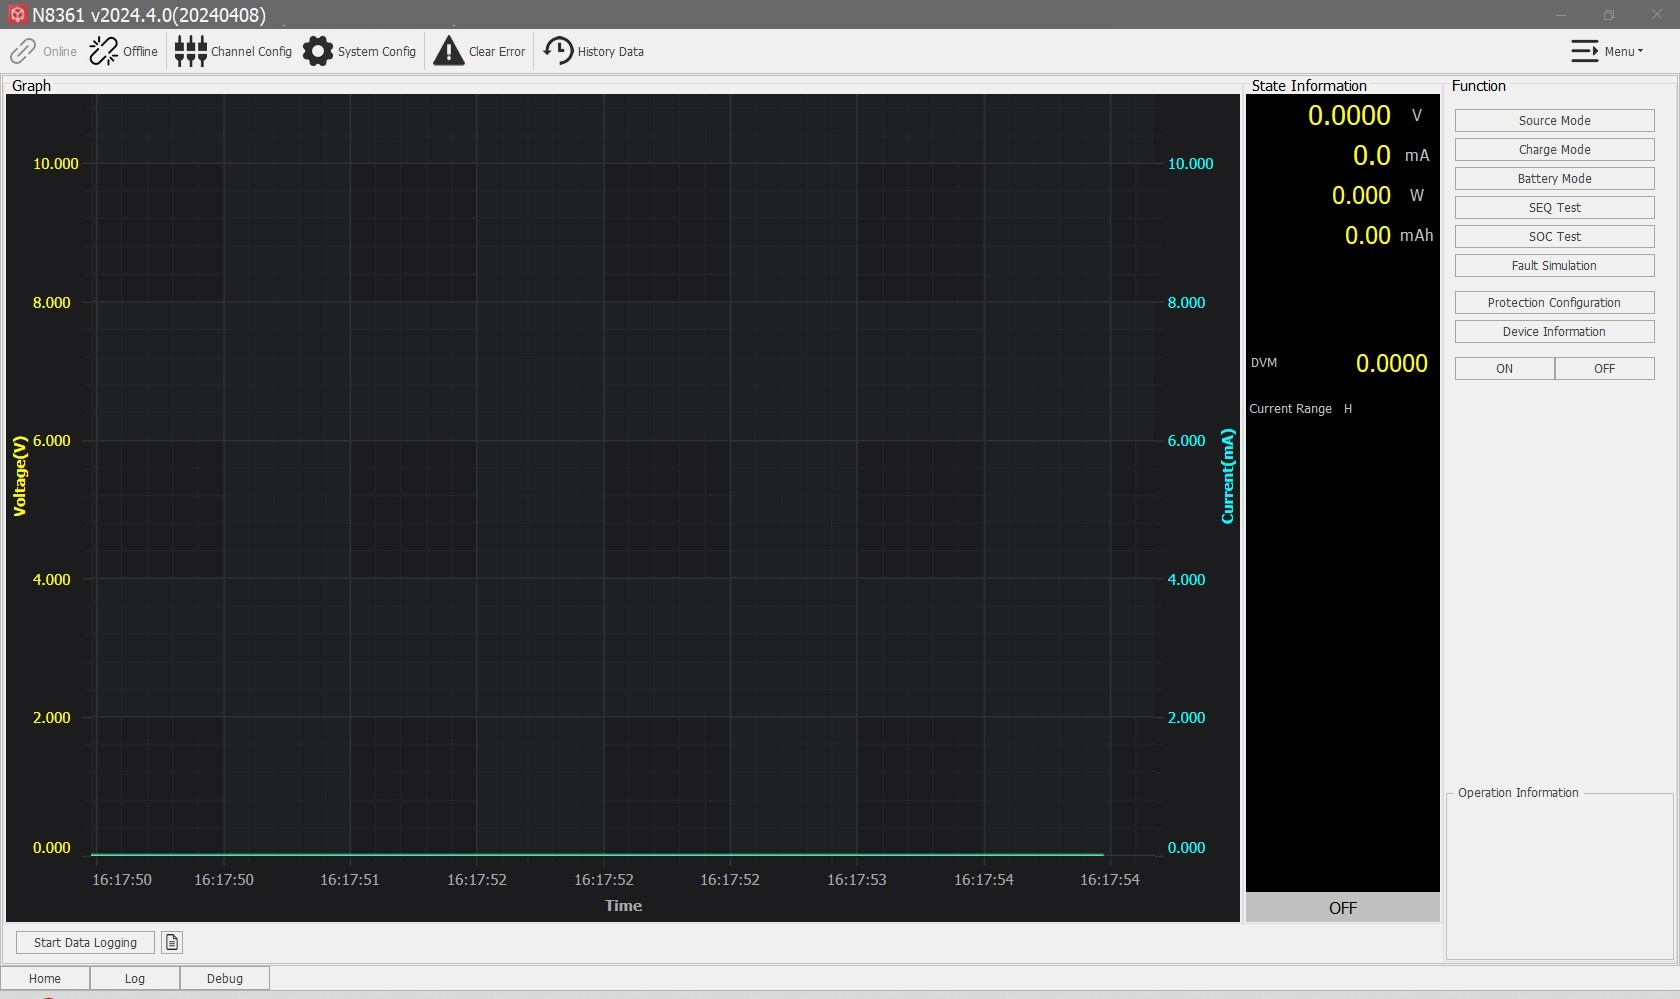Select Battery Mode function

click(1554, 179)
